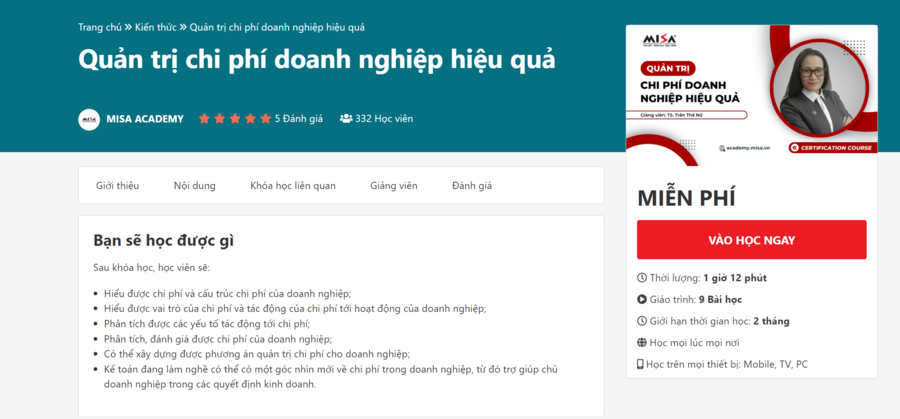Image resolution: width=900 pixels, height=419 pixels.
Task: Open the 5 Đánh giá reviews text
Action: tap(298, 119)
